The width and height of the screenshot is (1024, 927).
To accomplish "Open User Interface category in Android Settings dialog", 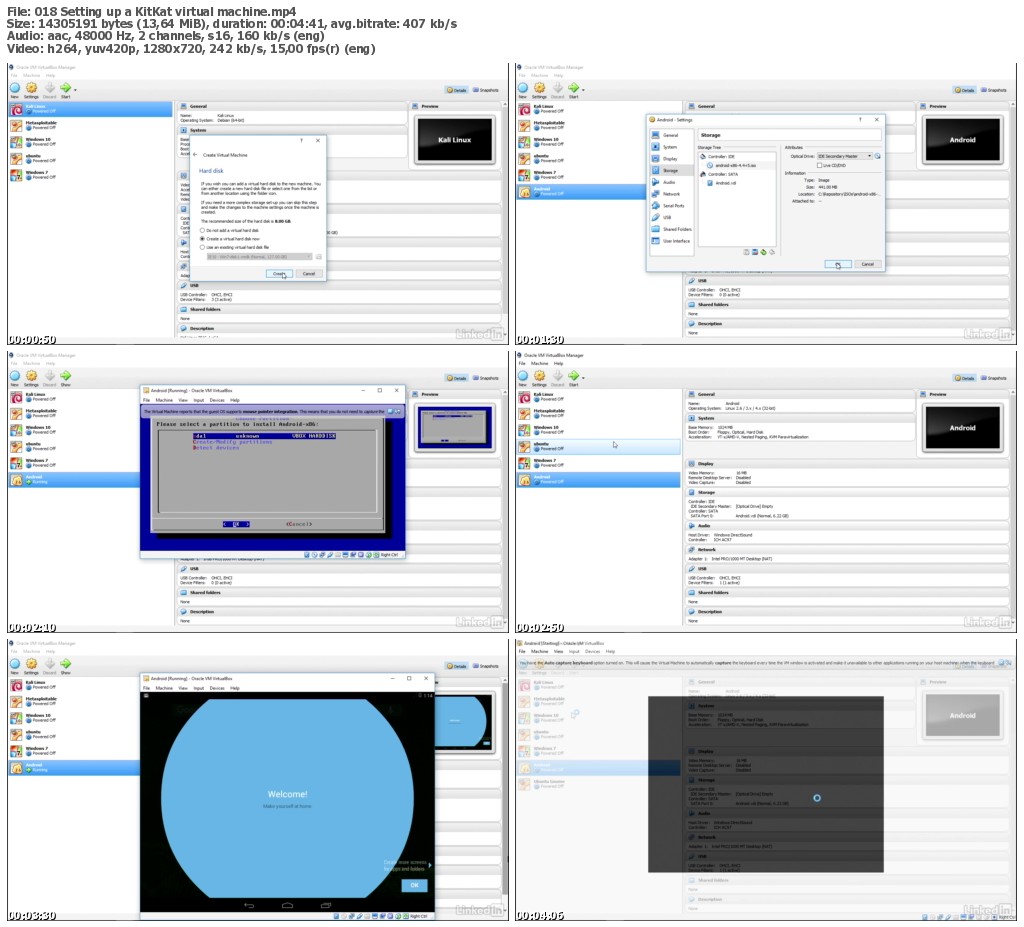I will coord(671,241).
